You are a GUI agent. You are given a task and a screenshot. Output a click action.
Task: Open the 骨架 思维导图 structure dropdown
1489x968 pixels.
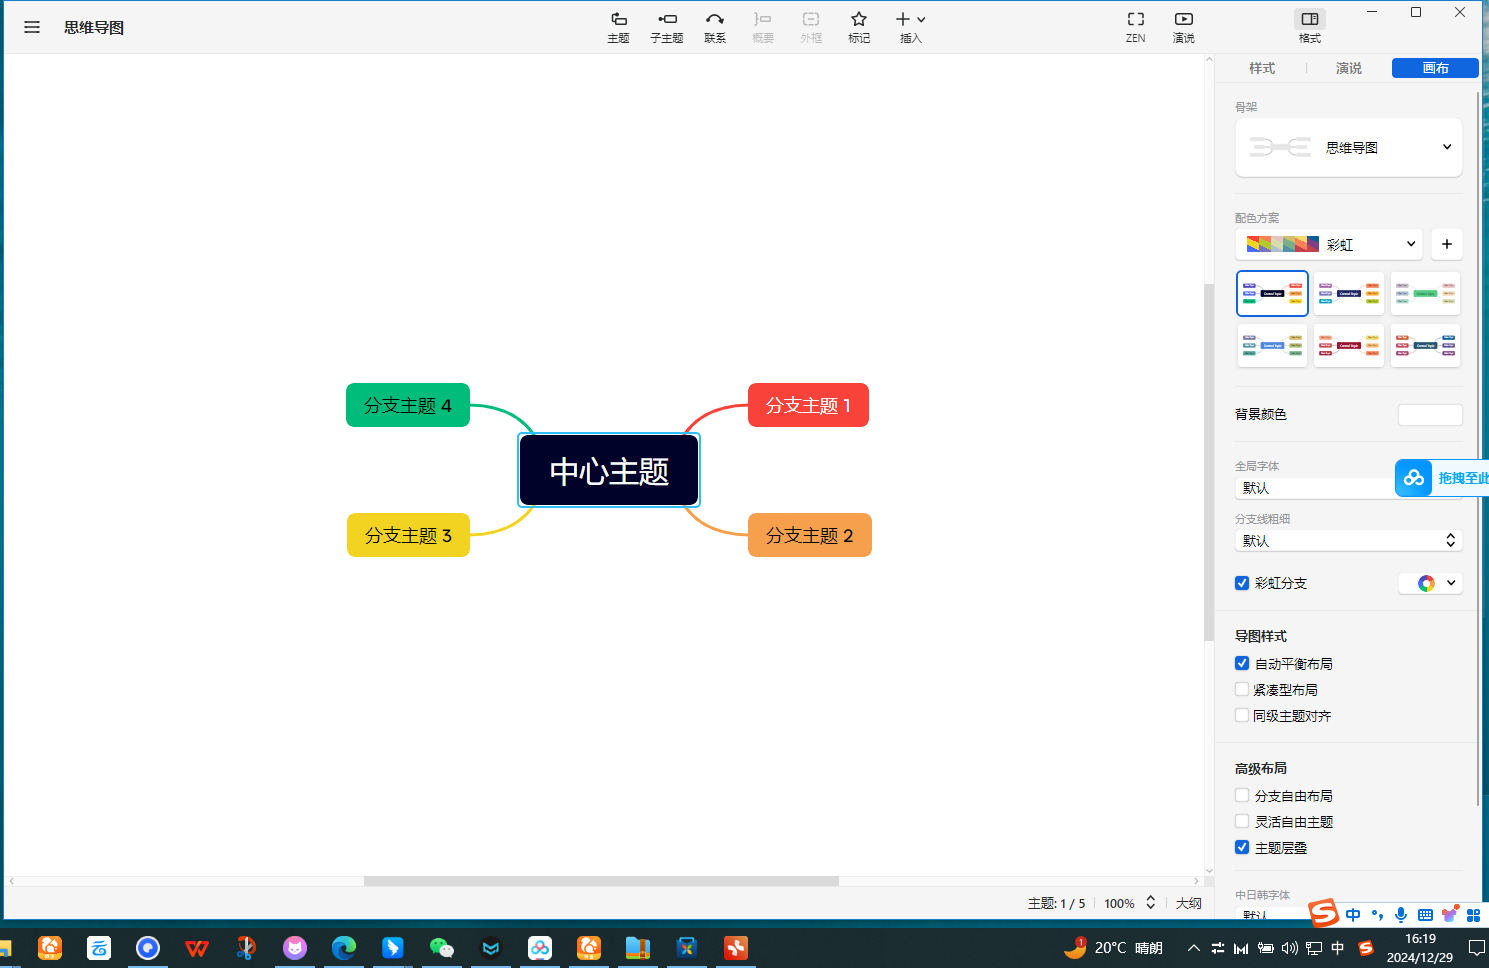tap(1349, 147)
